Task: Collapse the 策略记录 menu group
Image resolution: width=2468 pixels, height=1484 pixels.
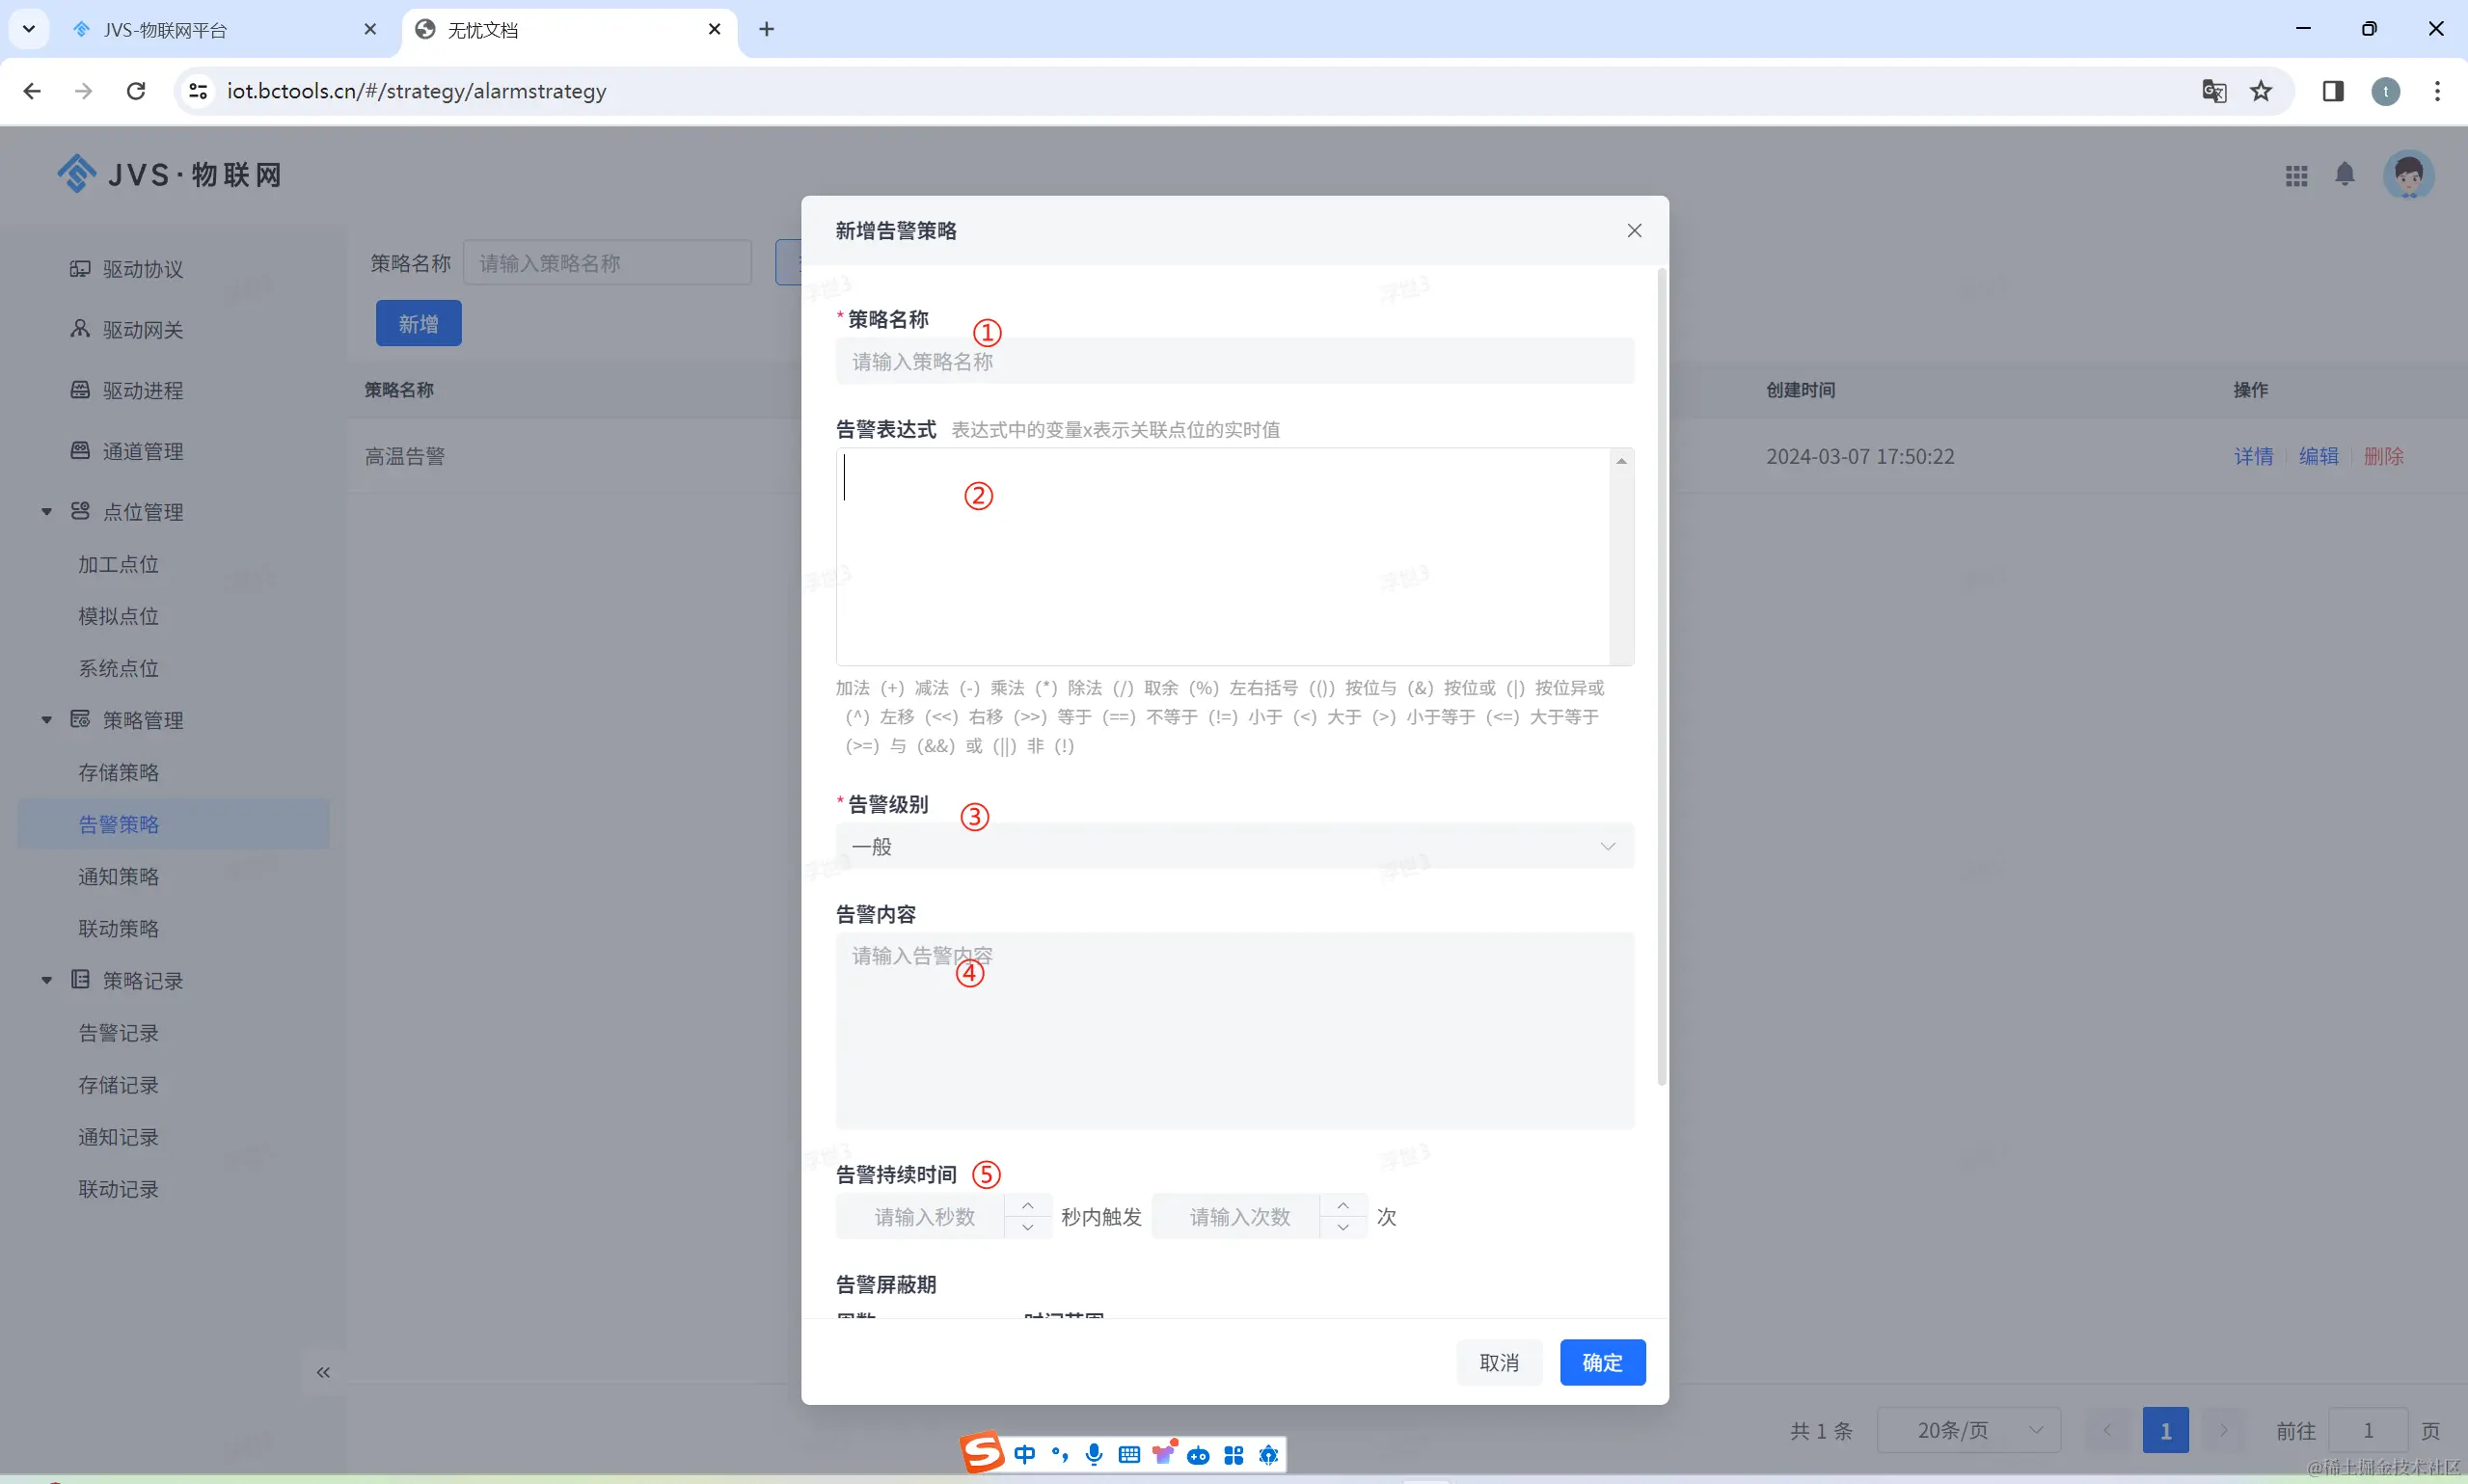Action: click(x=46, y=981)
